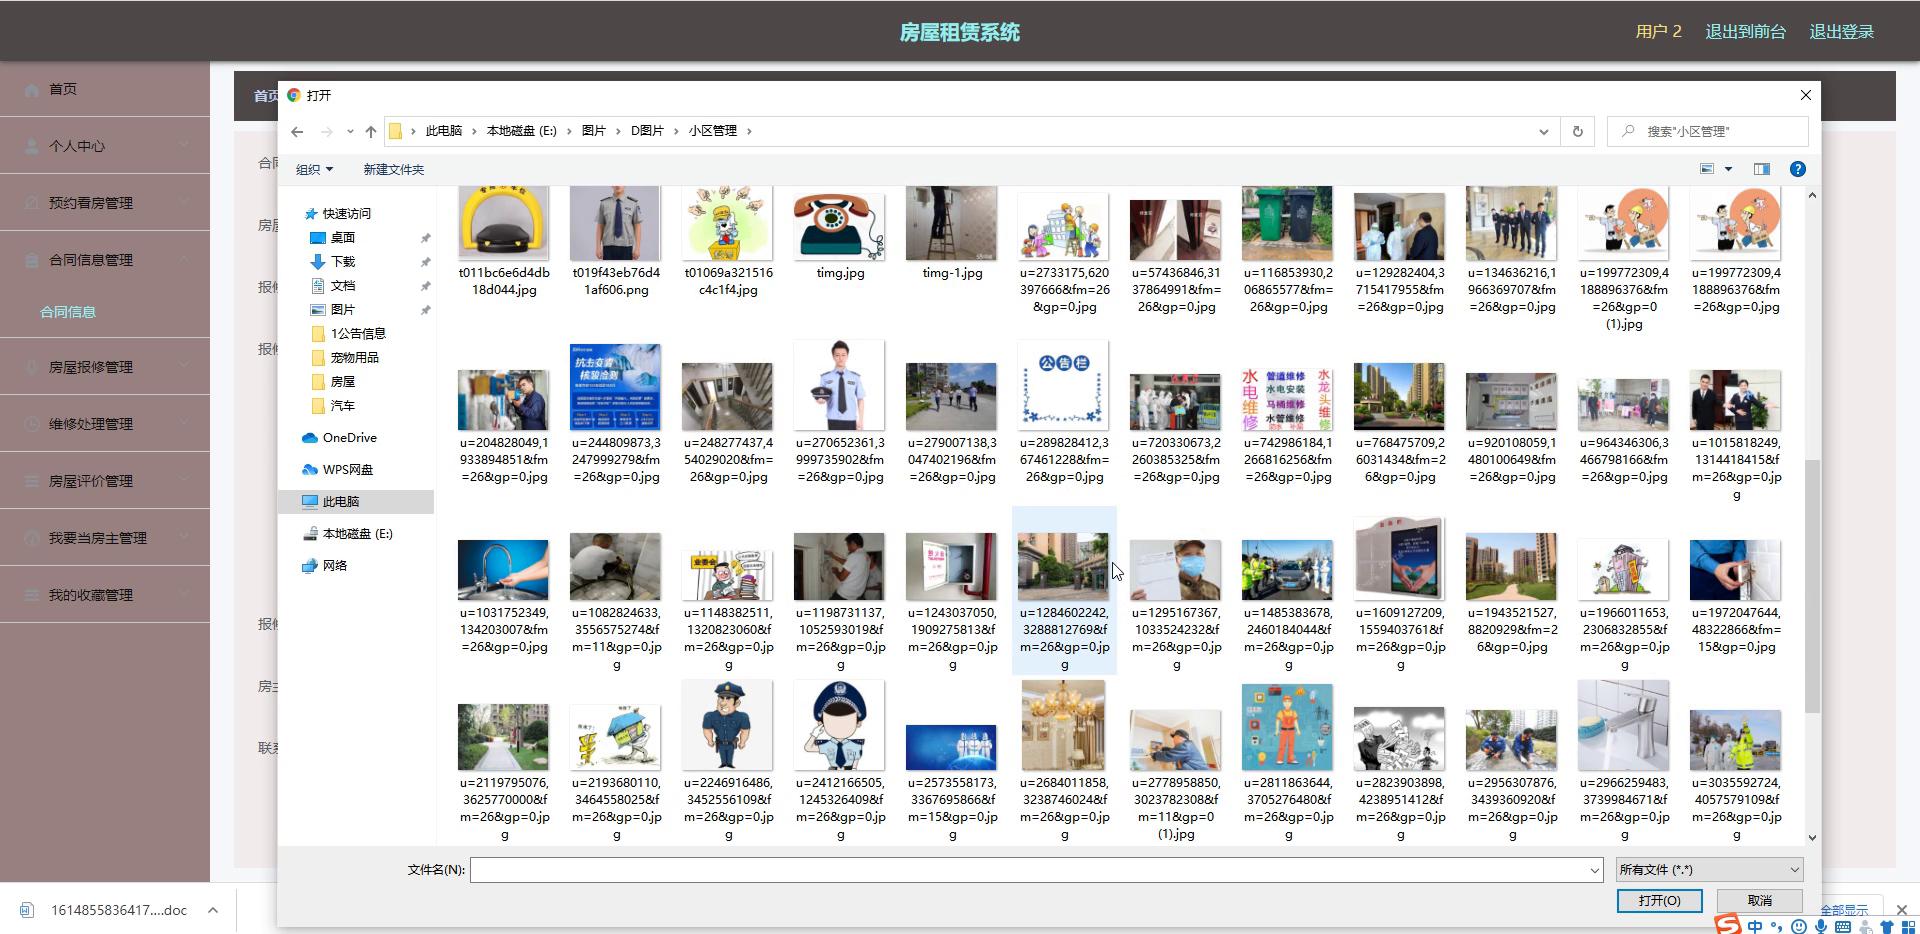Expand the address bar history dropdown
This screenshot has width=1920, height=934.
click(x=1543, y=131)
